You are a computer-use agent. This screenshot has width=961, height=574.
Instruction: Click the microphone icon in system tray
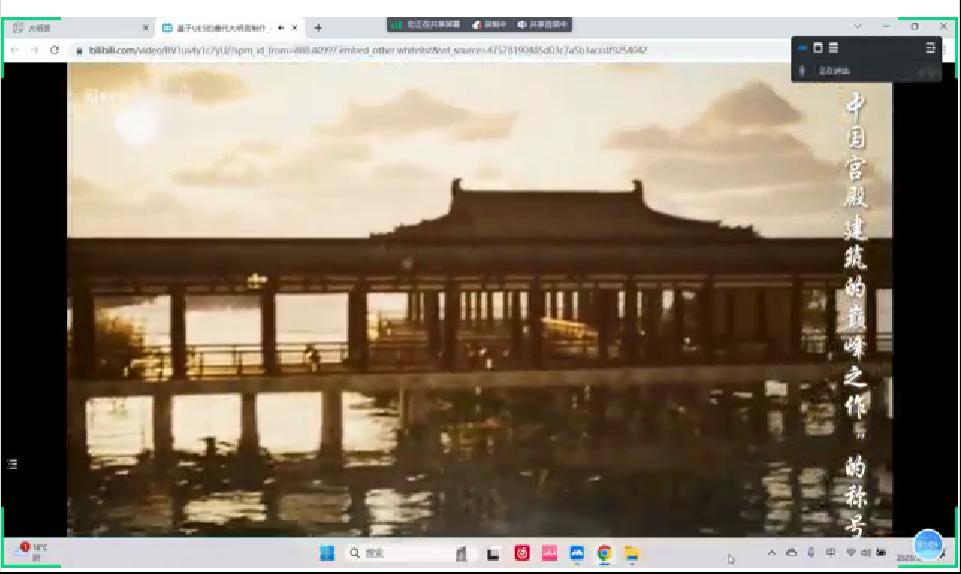pyautogui.click(x=811, y=553)
